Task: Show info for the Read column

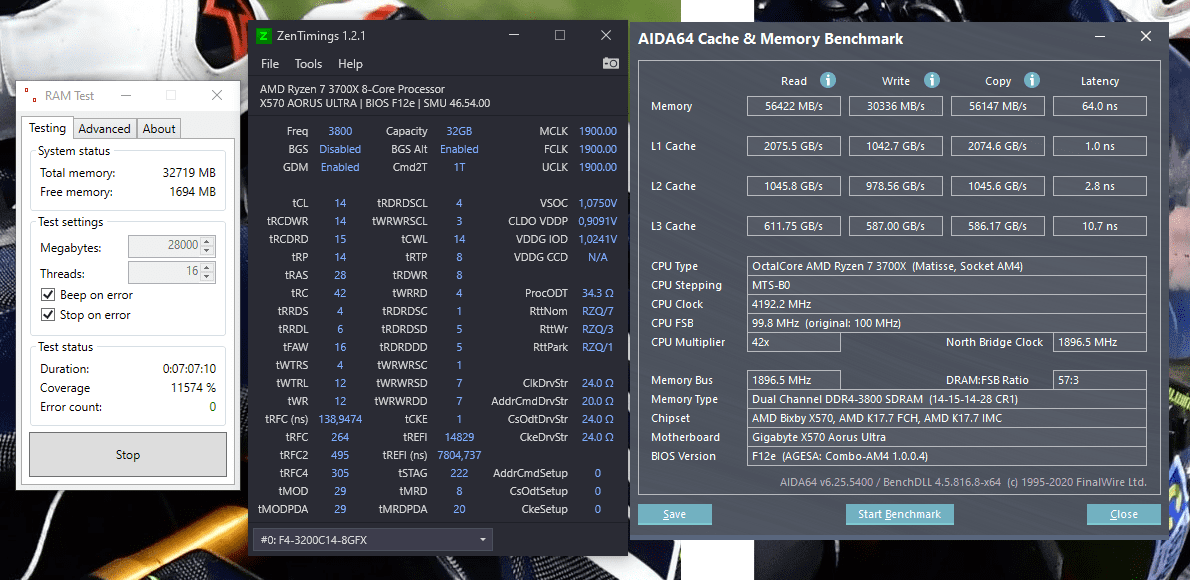Action: pyautogui.click(x=828, y=80)
